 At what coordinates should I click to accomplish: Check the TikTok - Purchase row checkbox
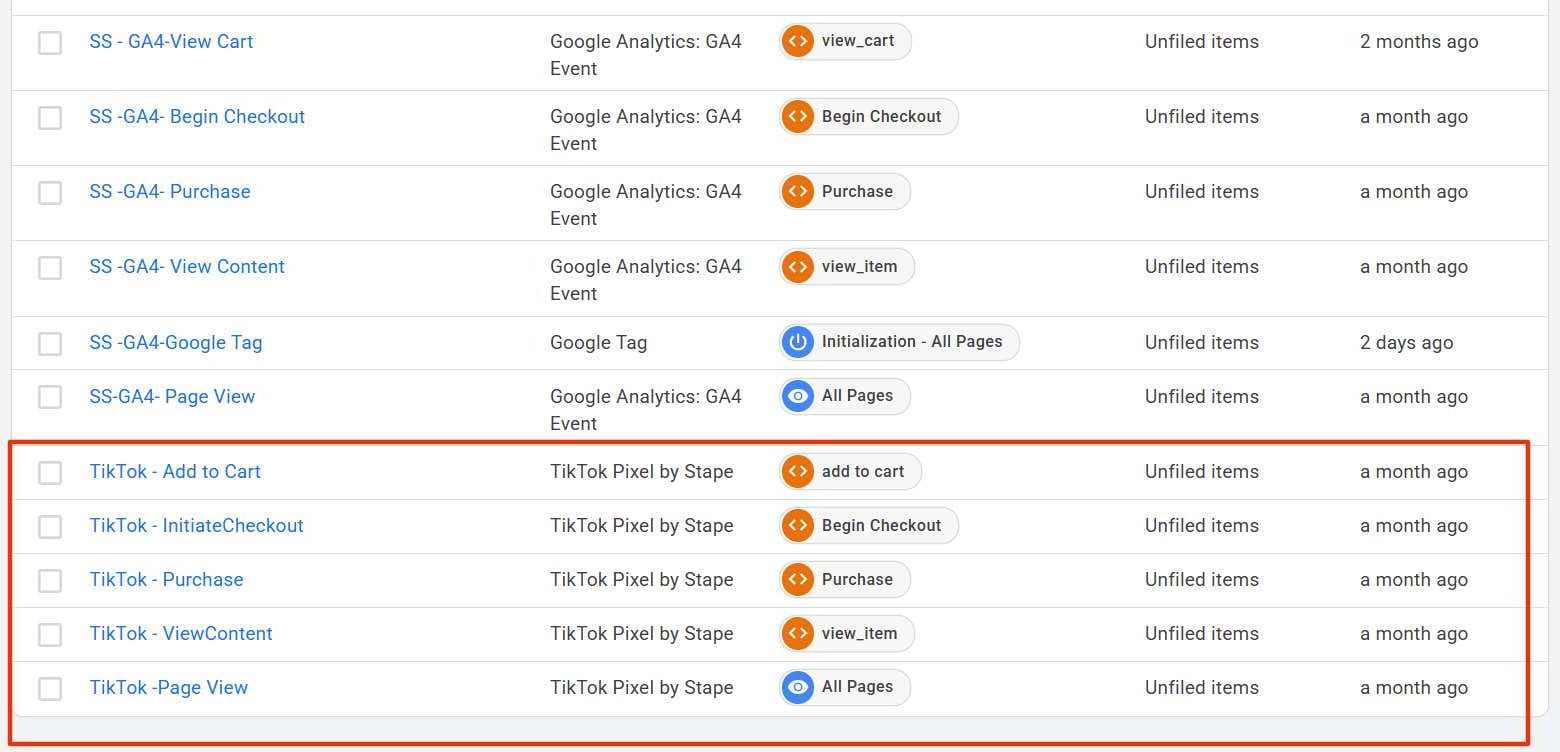coord(50,580)
